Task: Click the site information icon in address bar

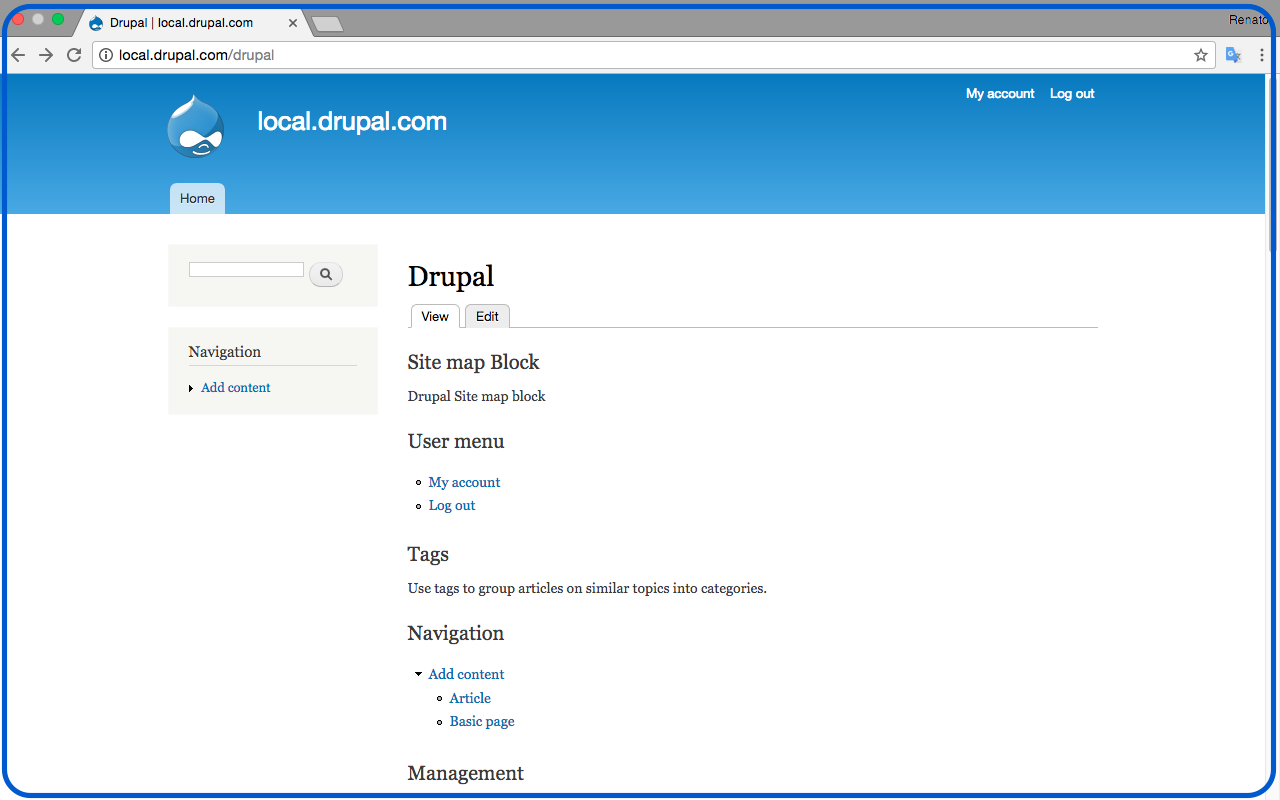Action: click(106, 55)
